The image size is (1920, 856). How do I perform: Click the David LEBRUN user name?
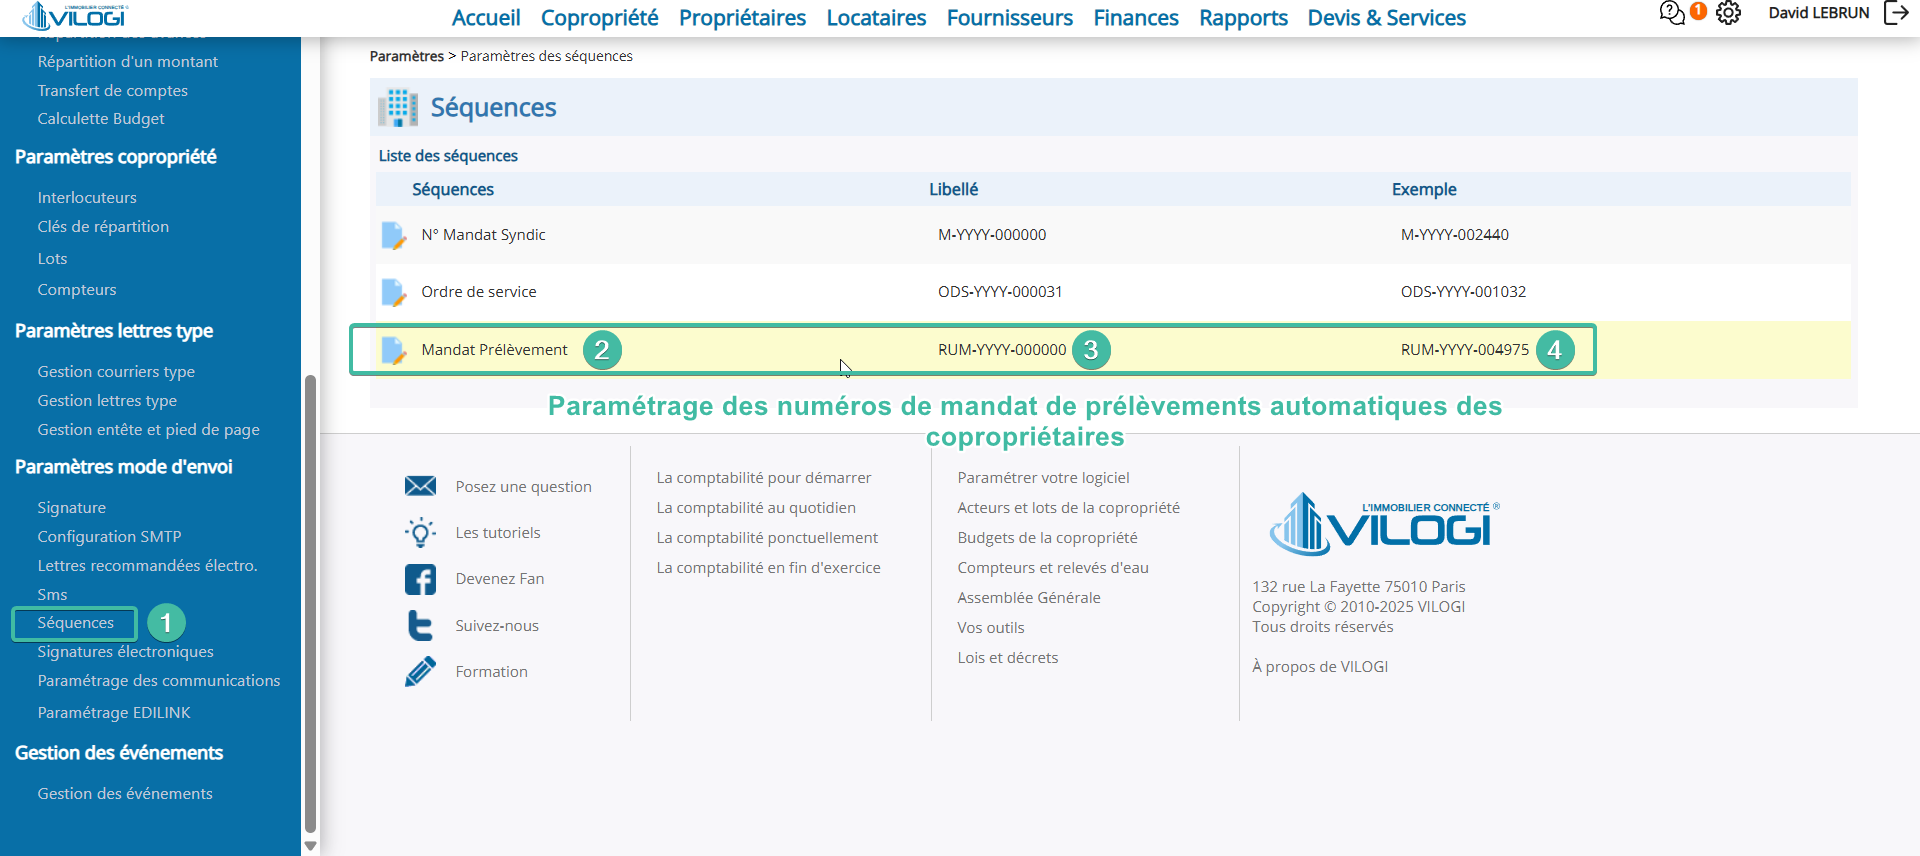click(1819, 13)
